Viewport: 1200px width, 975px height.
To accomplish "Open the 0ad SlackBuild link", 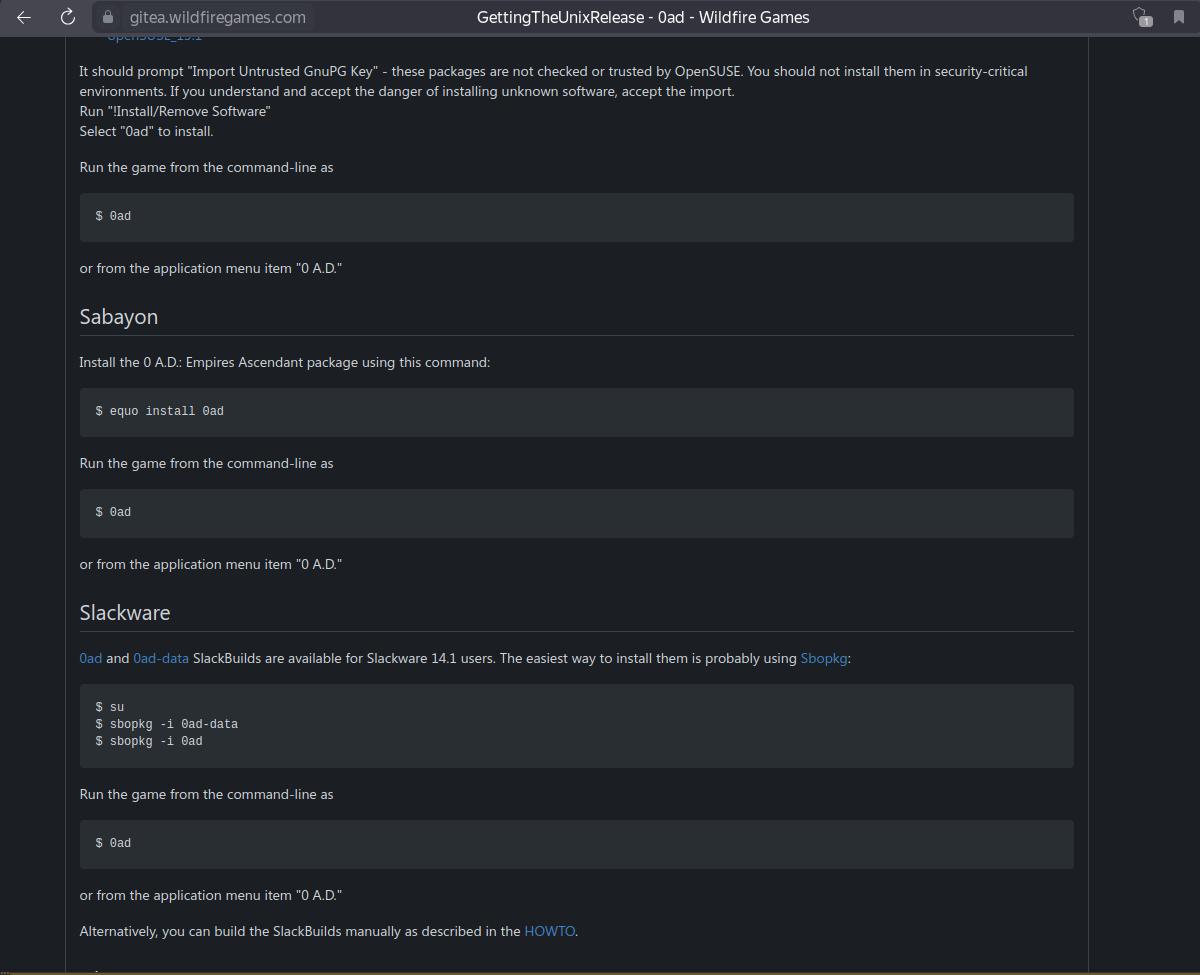I will pos(90,658).
